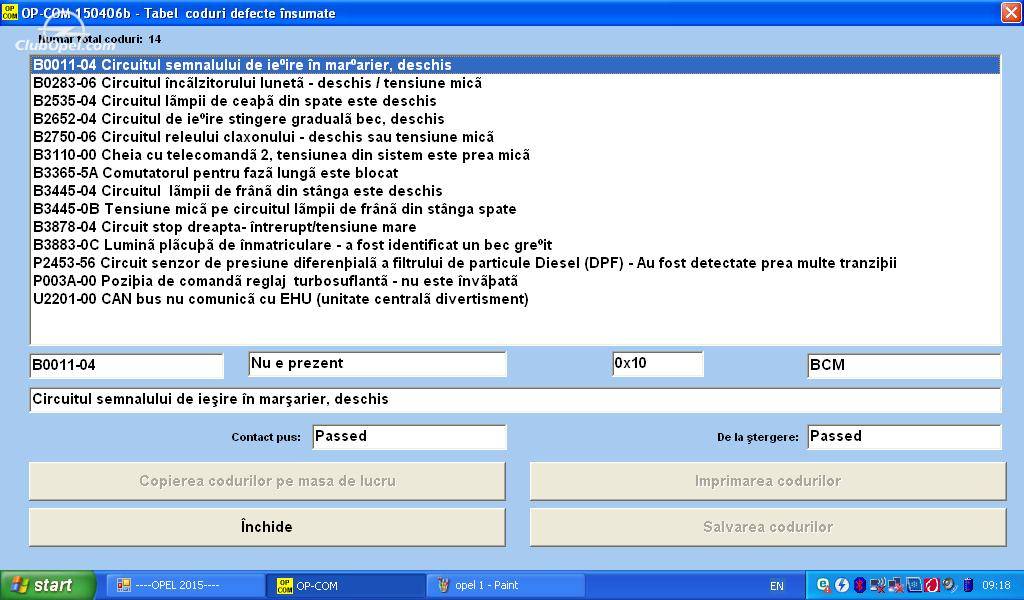Select the P2453-56 DPF sensor row
The height and width of the screenshot is (600, 1024).
(515, 263)
